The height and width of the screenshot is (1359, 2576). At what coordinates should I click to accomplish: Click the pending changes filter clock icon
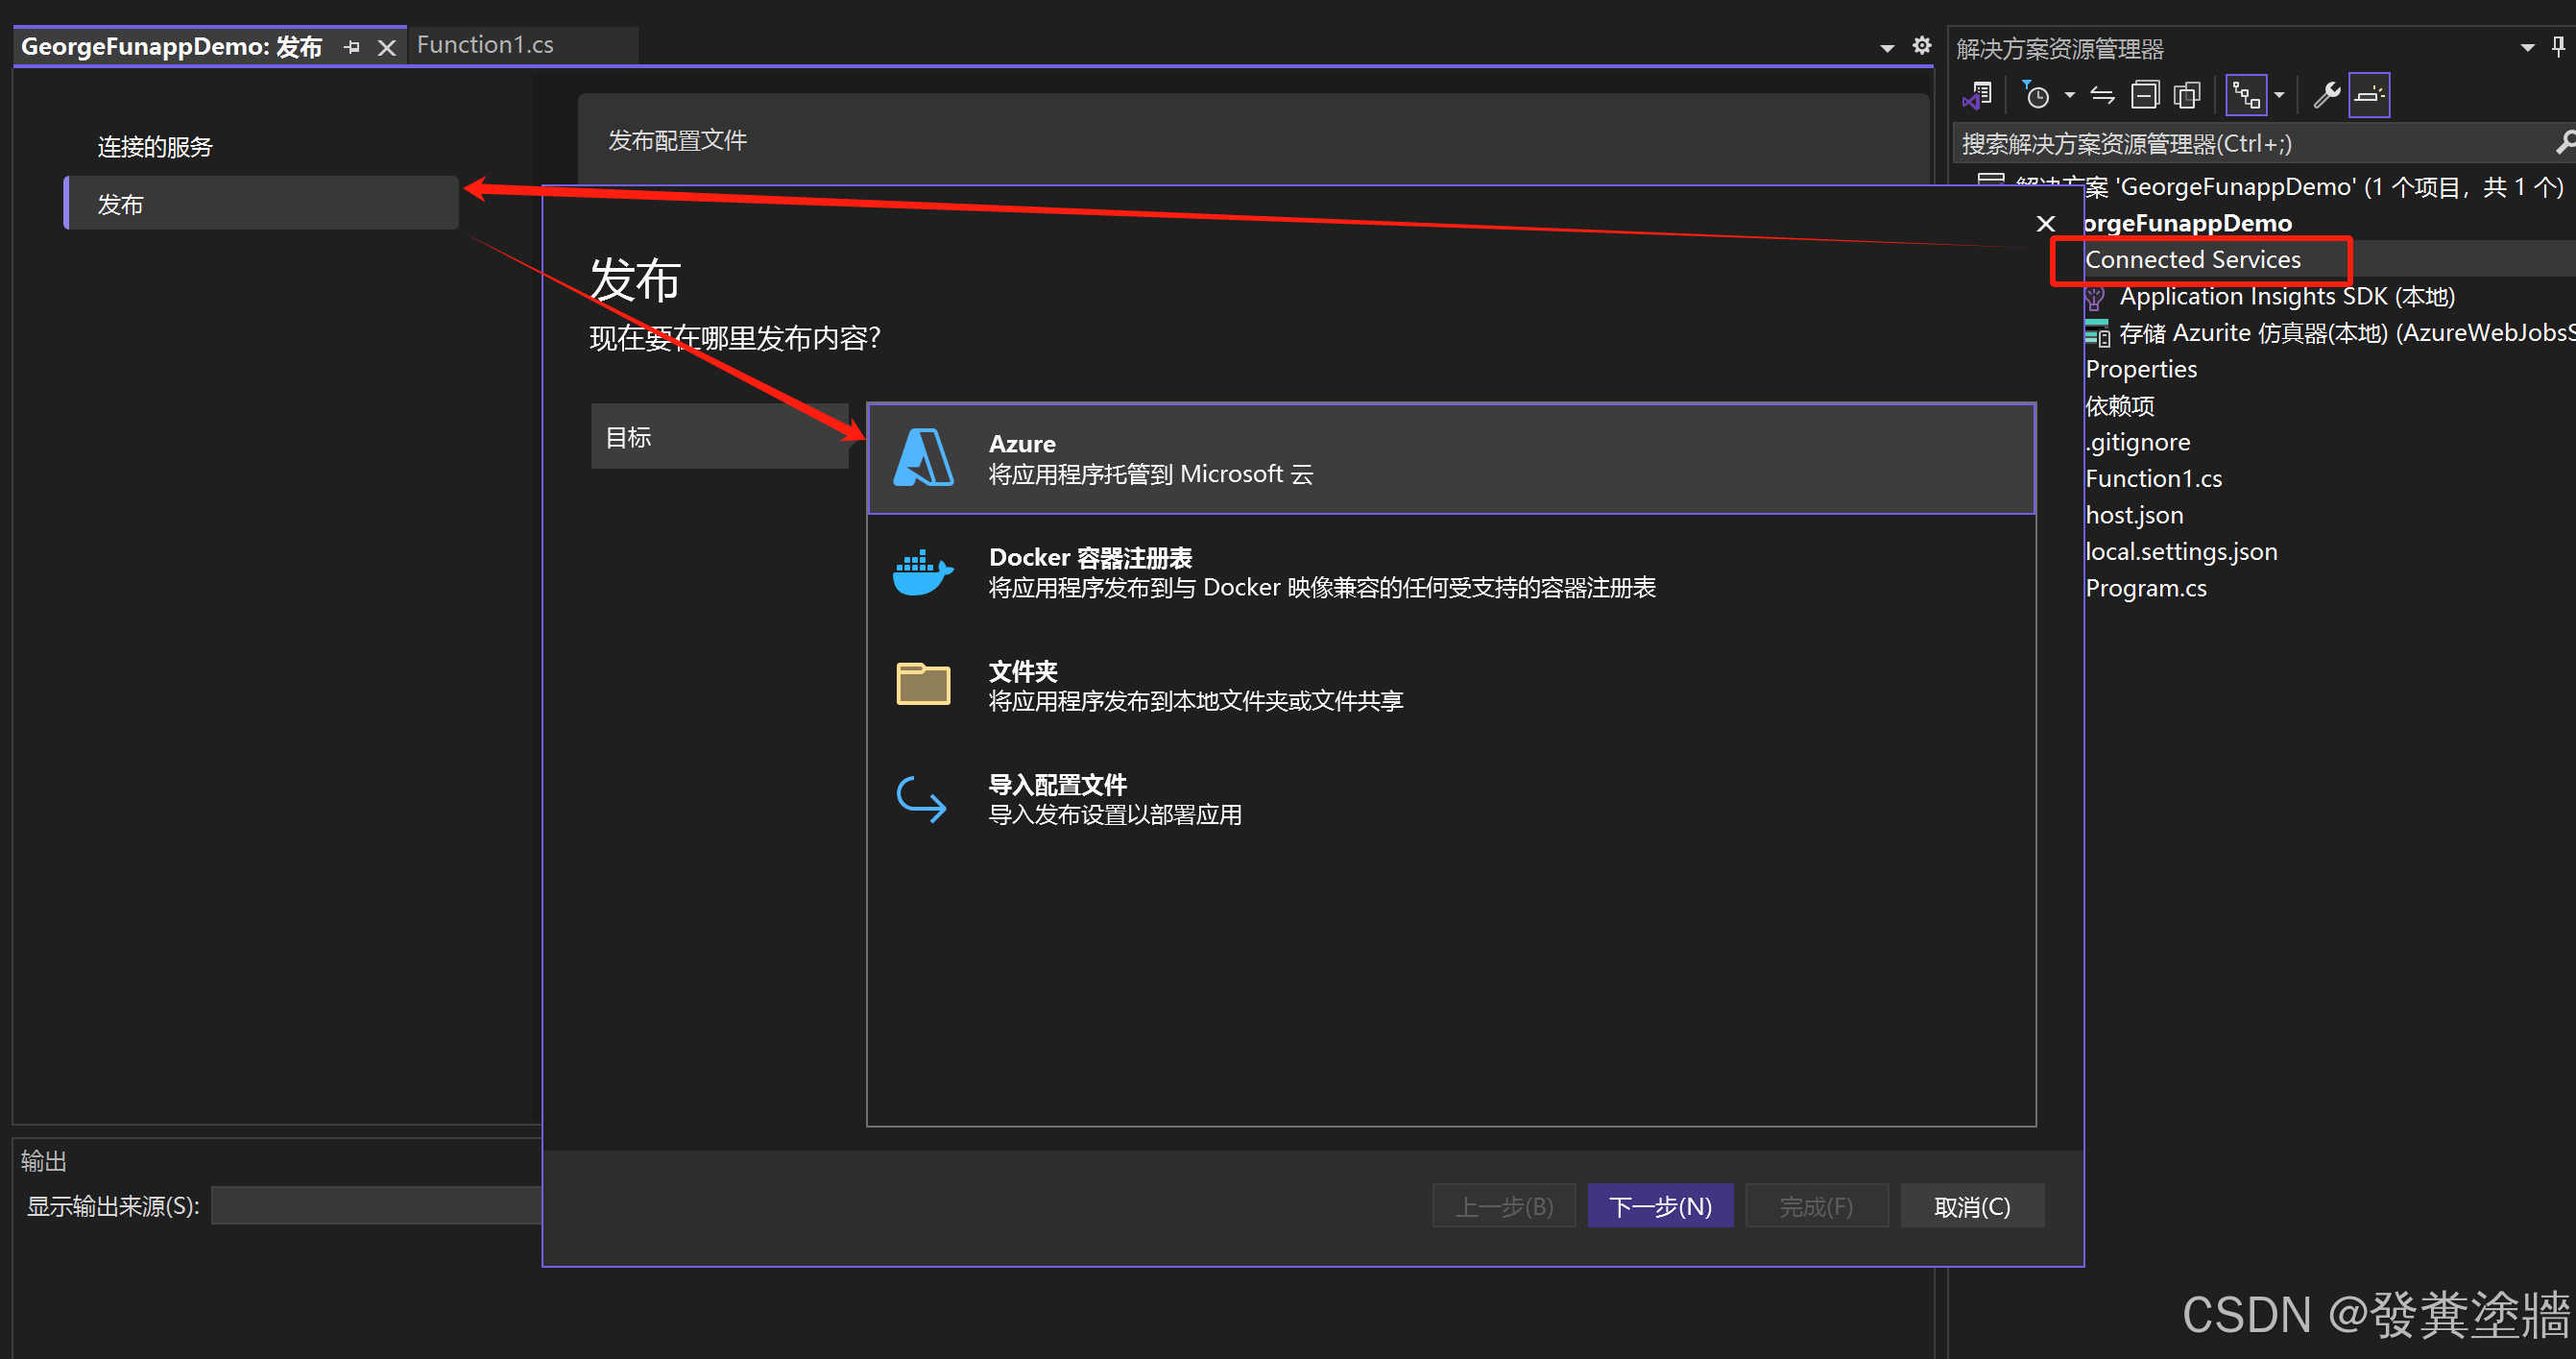(2036, 96)
